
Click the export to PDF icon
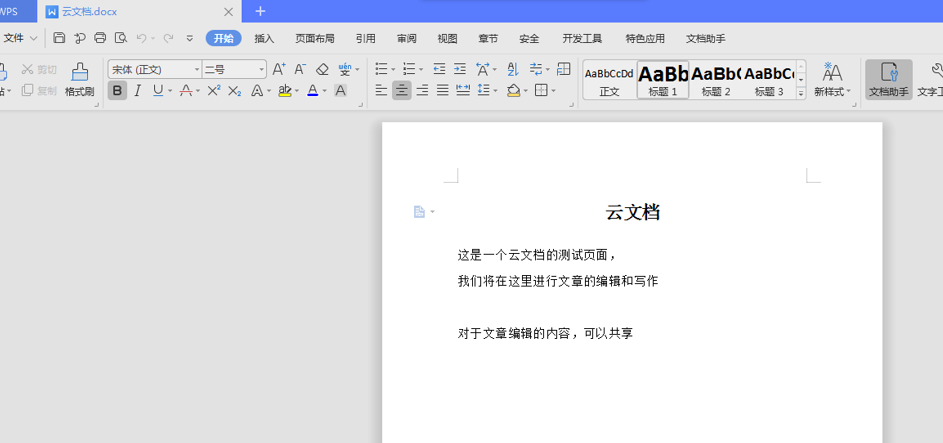tap(79, 38)
